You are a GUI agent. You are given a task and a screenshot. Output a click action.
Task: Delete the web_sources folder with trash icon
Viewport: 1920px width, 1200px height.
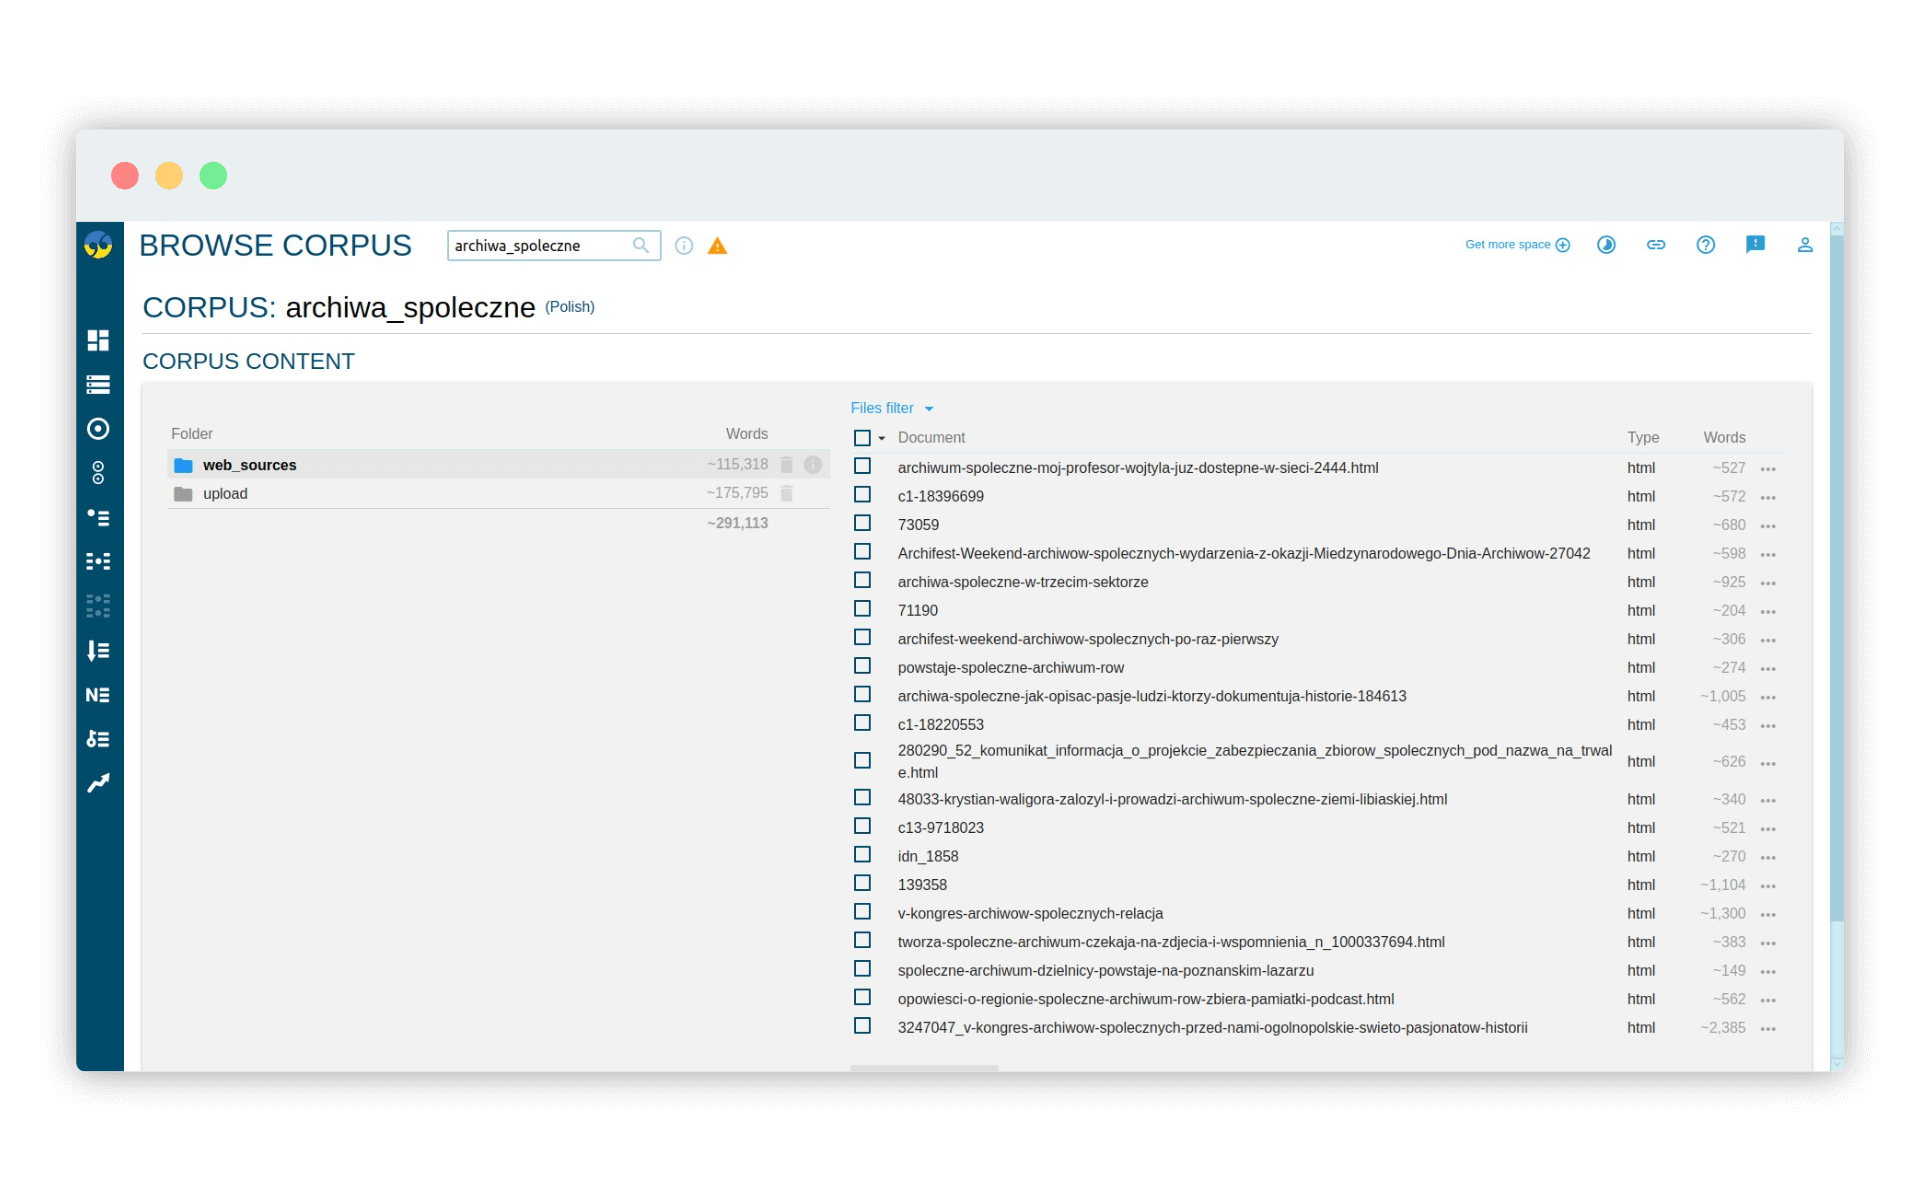click(787, 465)
